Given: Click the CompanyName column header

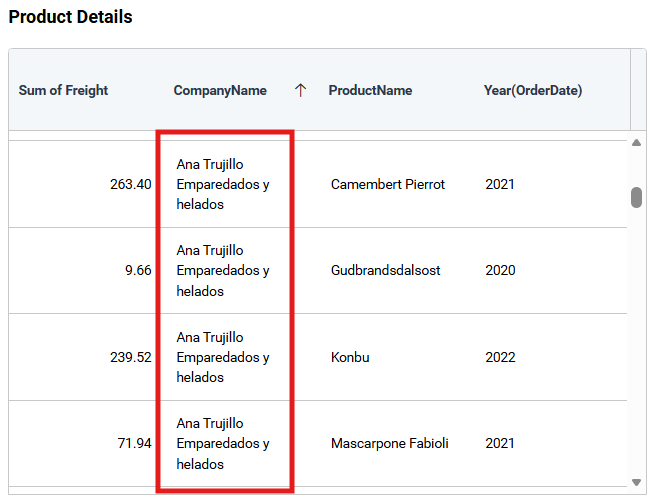Looking at the screenshot, I should click(220, 90).
